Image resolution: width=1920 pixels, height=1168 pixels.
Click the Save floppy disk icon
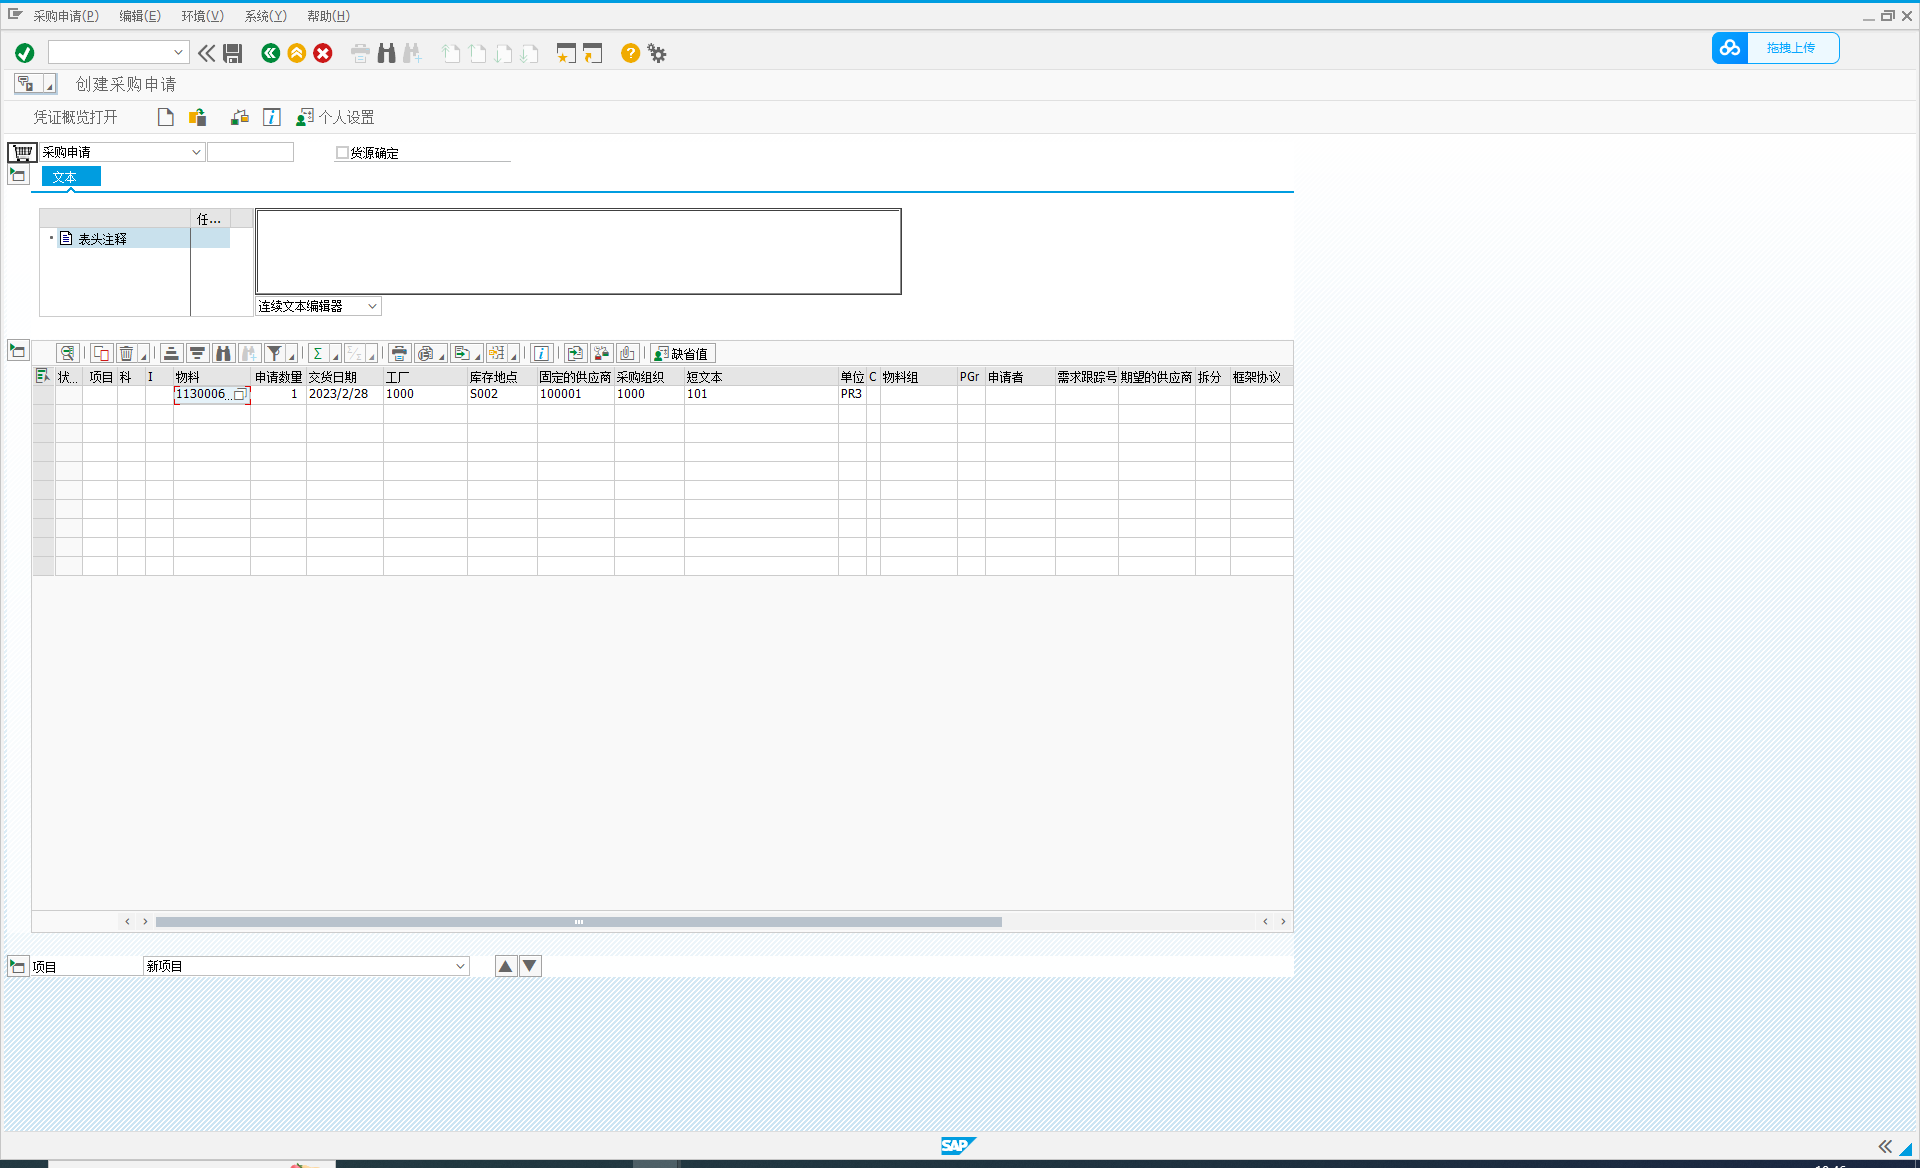click(x=233, y=53)
